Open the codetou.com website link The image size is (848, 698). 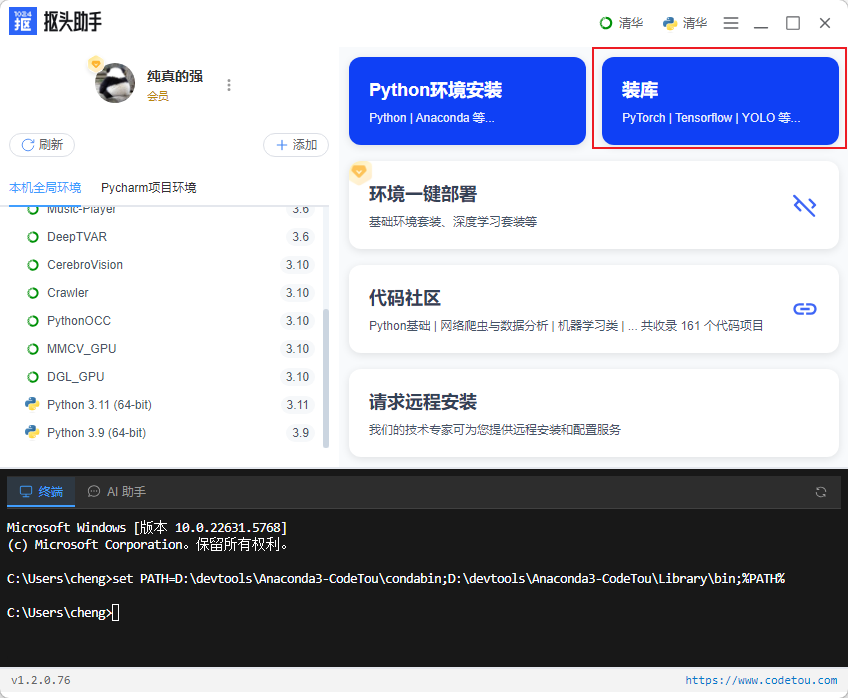[762, 679]
